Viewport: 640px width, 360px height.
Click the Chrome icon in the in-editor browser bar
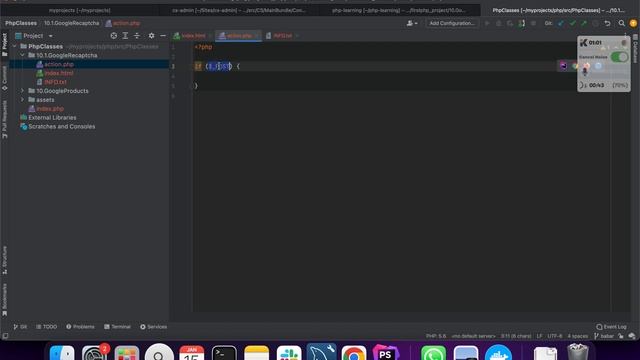(575, 66)
